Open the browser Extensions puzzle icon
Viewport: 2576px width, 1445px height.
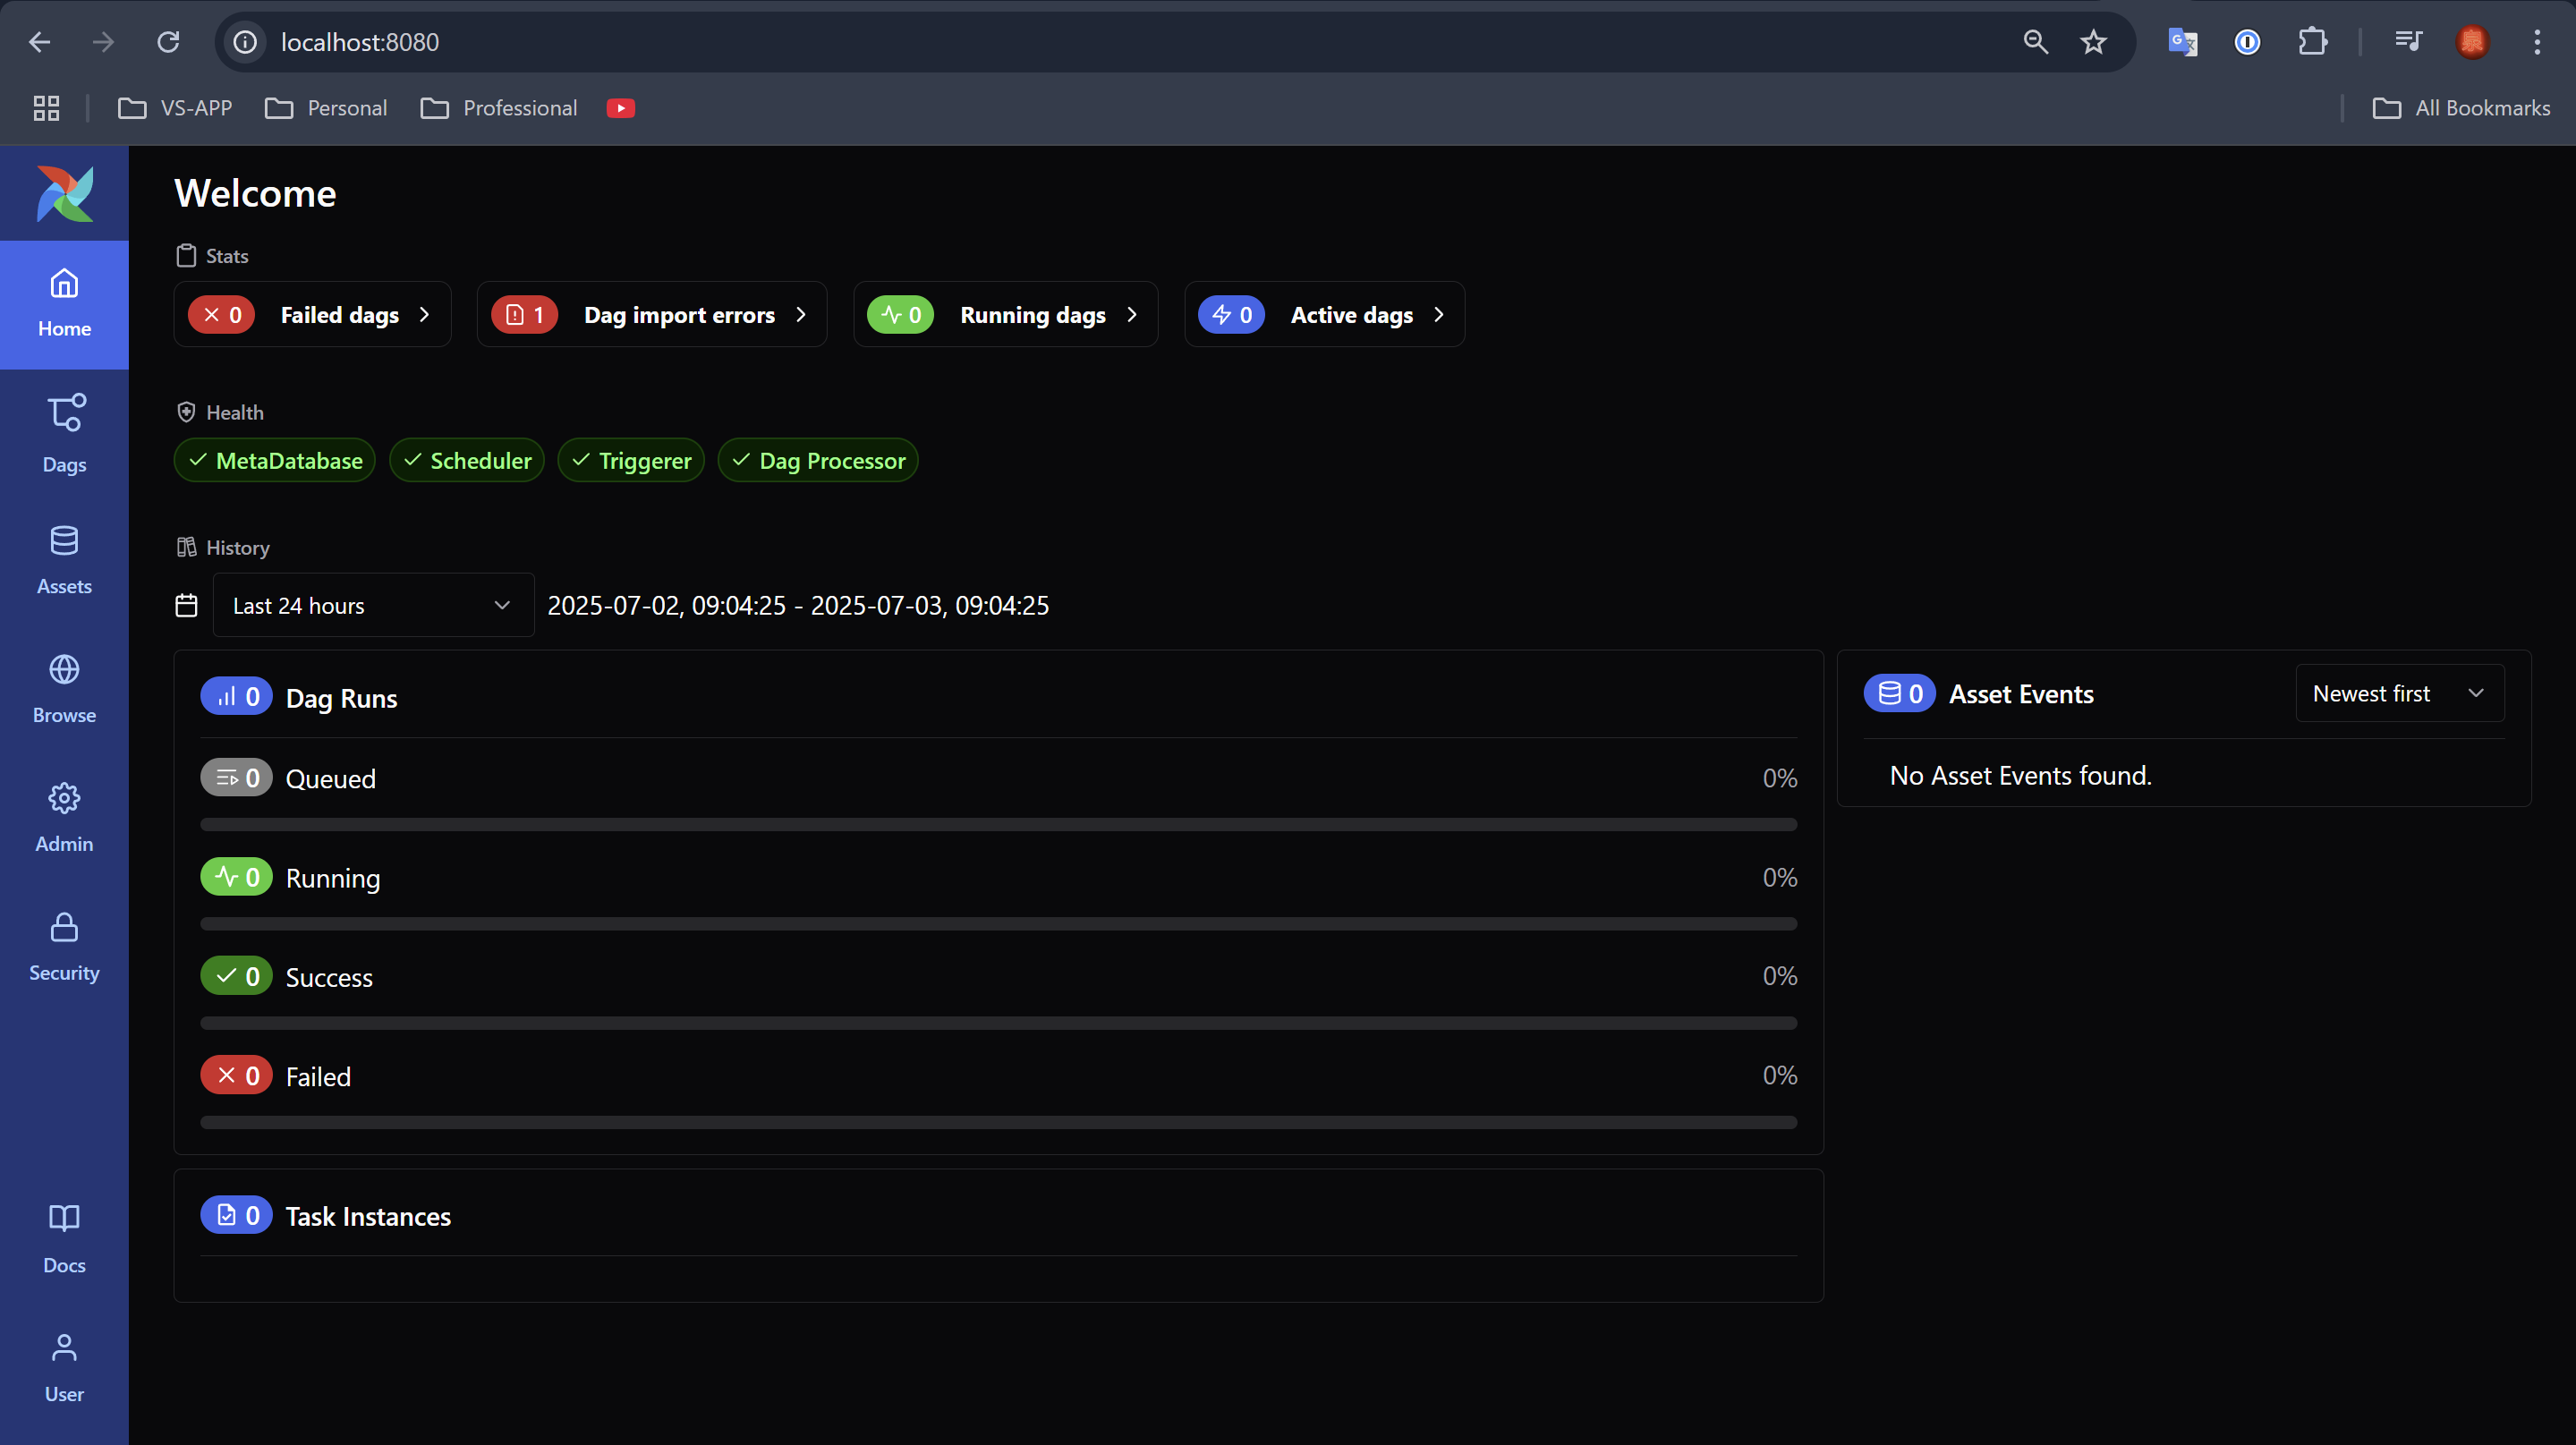click(x=2312, y=42)
